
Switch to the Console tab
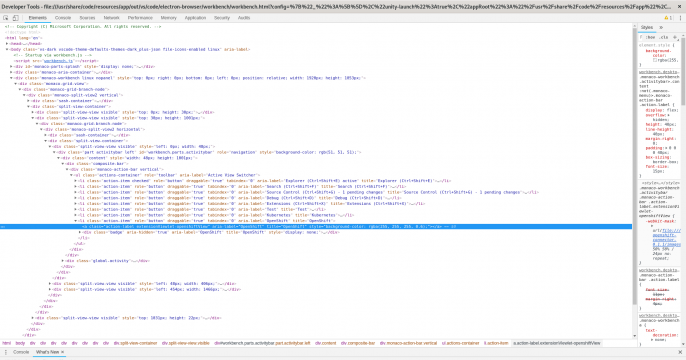tap(63, 18)
